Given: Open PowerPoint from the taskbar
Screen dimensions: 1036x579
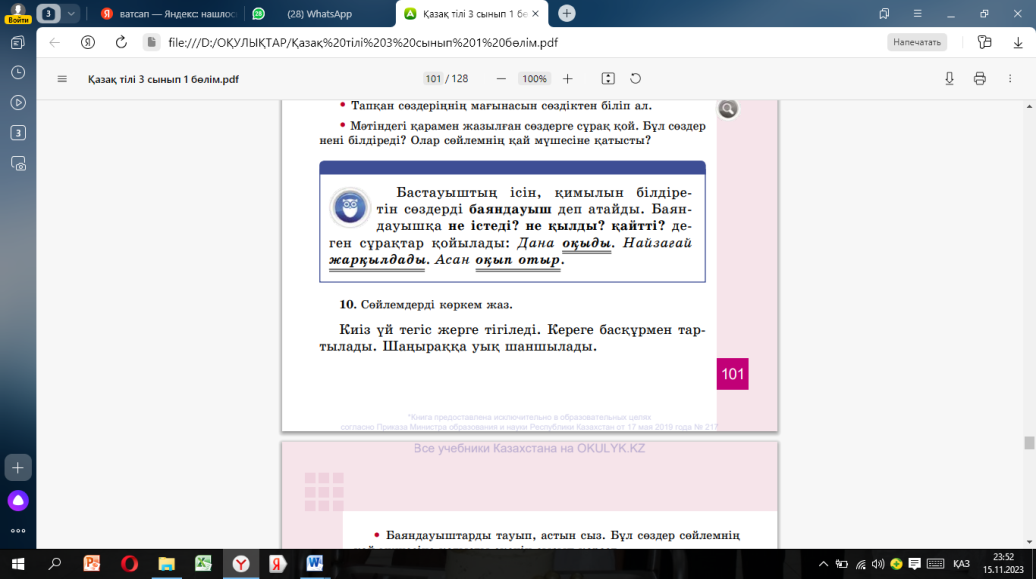Looking at the screenshot, I should (92, 564).
